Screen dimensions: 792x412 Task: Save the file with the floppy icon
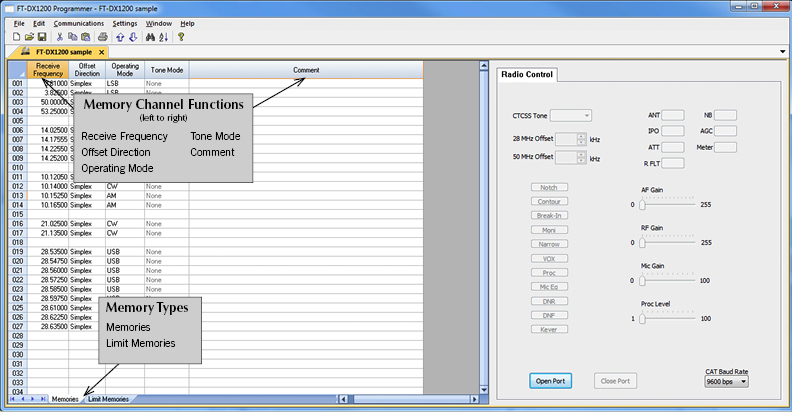tap(42, 37)
